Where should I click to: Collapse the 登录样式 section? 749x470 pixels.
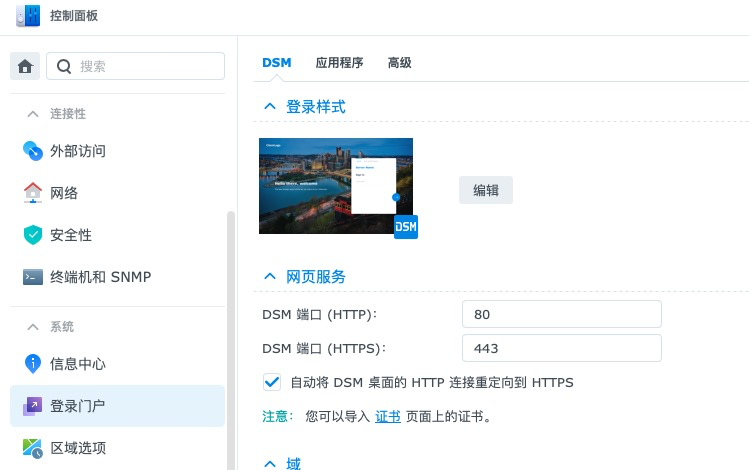coord(270,107)
